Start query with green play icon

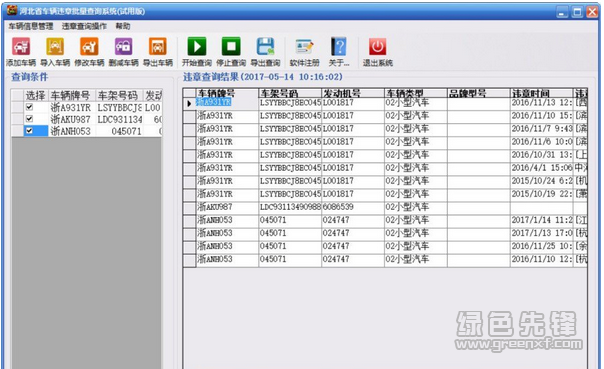coord(197,47)
